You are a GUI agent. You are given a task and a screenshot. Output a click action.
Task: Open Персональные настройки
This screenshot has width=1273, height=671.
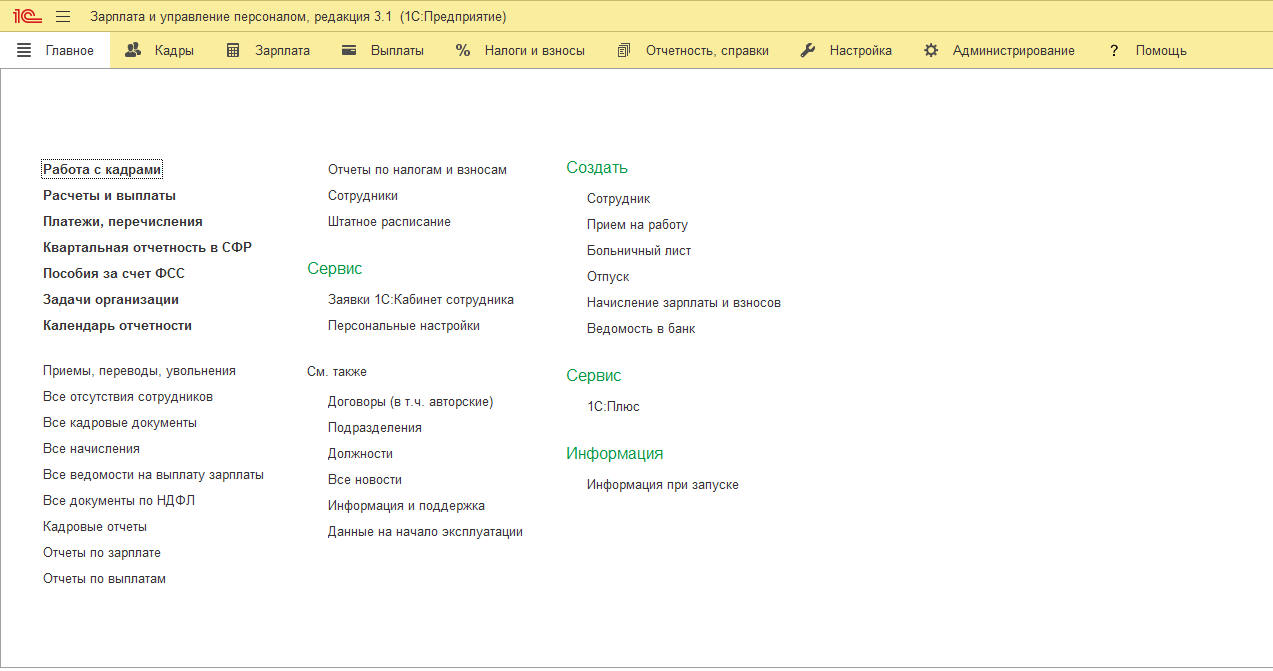point(404,326)
